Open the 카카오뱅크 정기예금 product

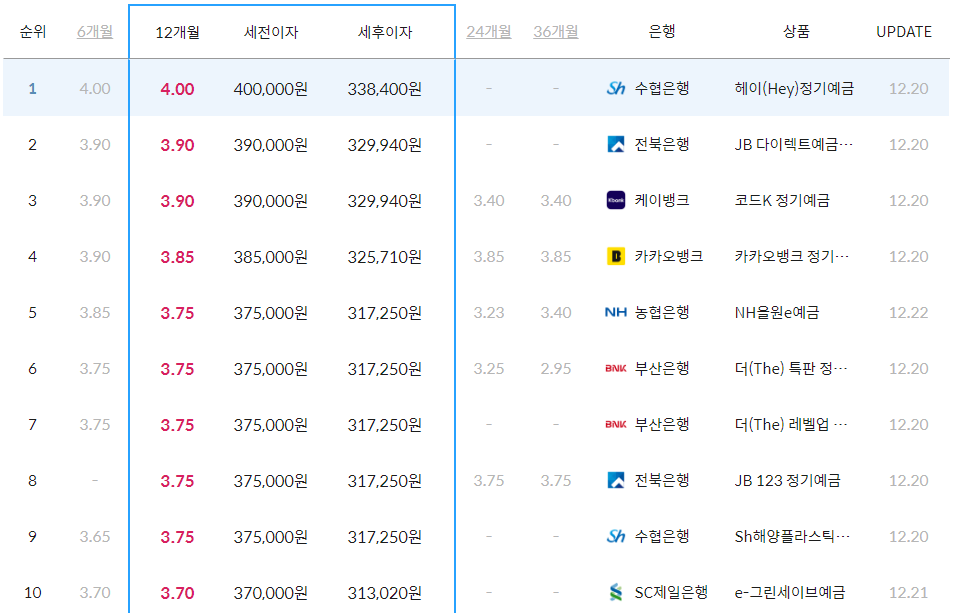click(x=792, y=257)
